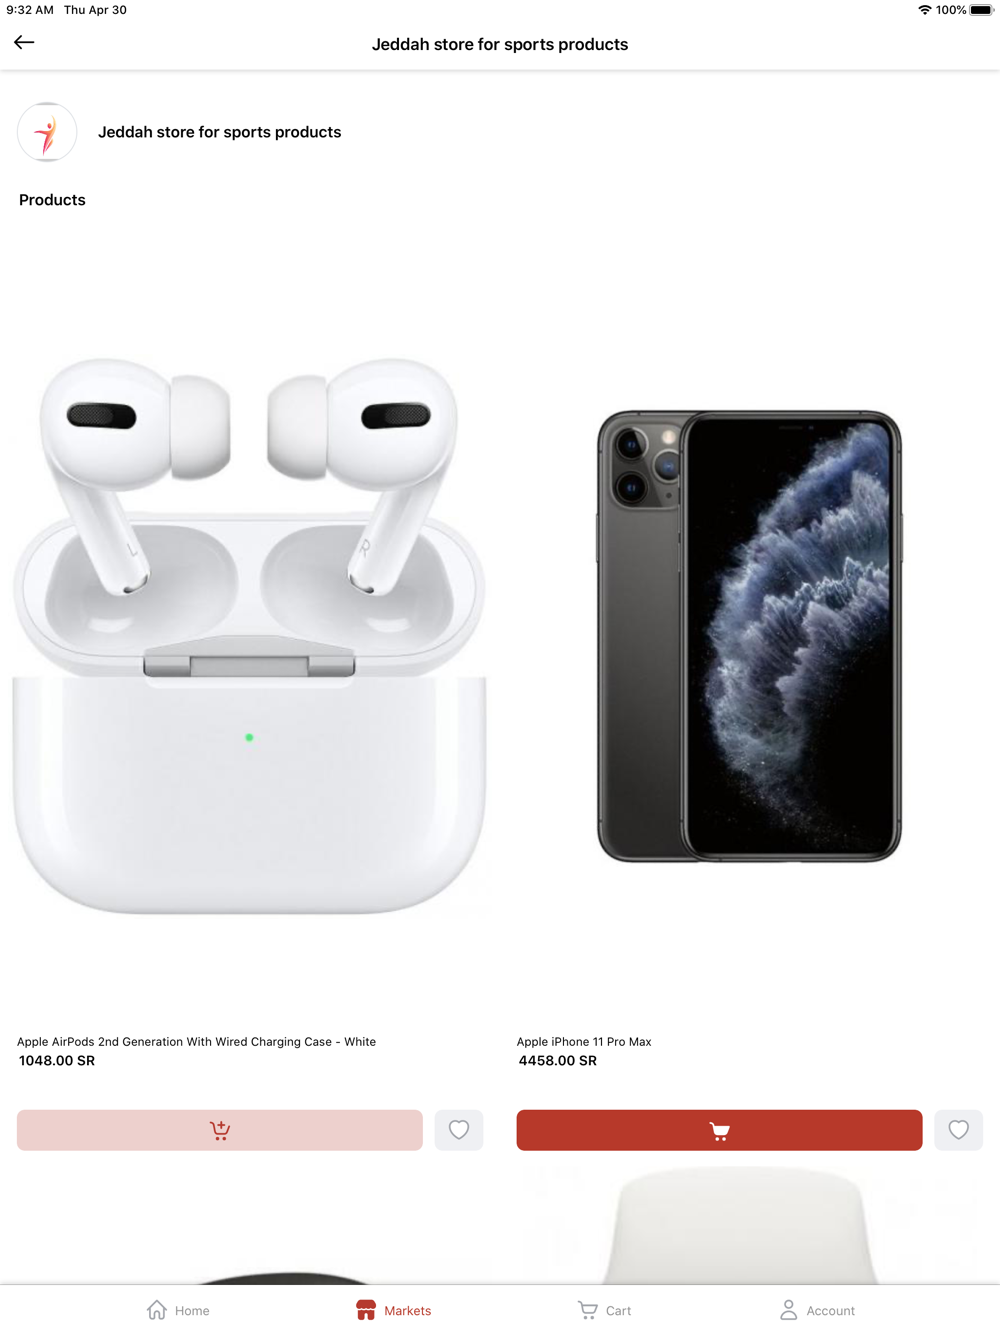Tap the Jeddah store logo avatar
The image size is (1000, 1334).
pyautogui.click(x=47, y=132)
